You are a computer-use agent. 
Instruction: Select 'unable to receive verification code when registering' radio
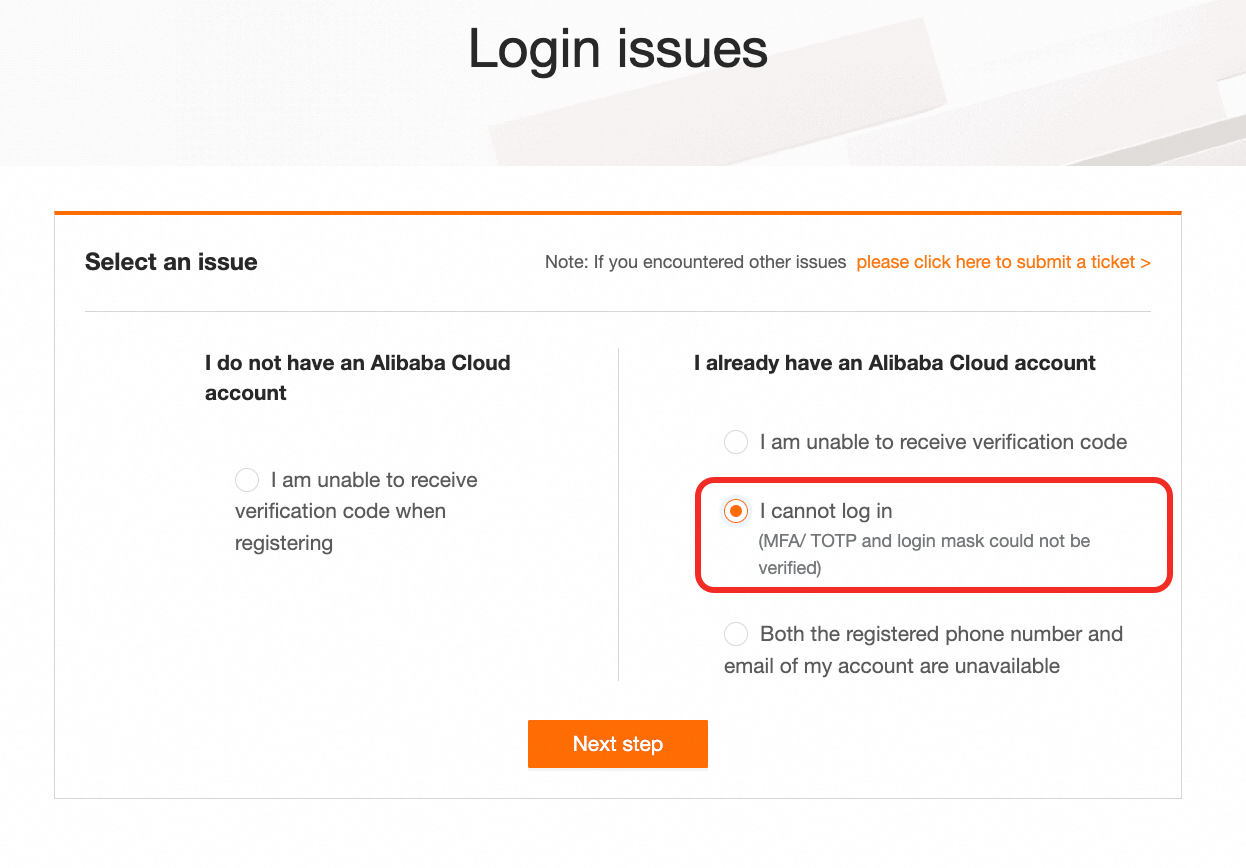247,480
